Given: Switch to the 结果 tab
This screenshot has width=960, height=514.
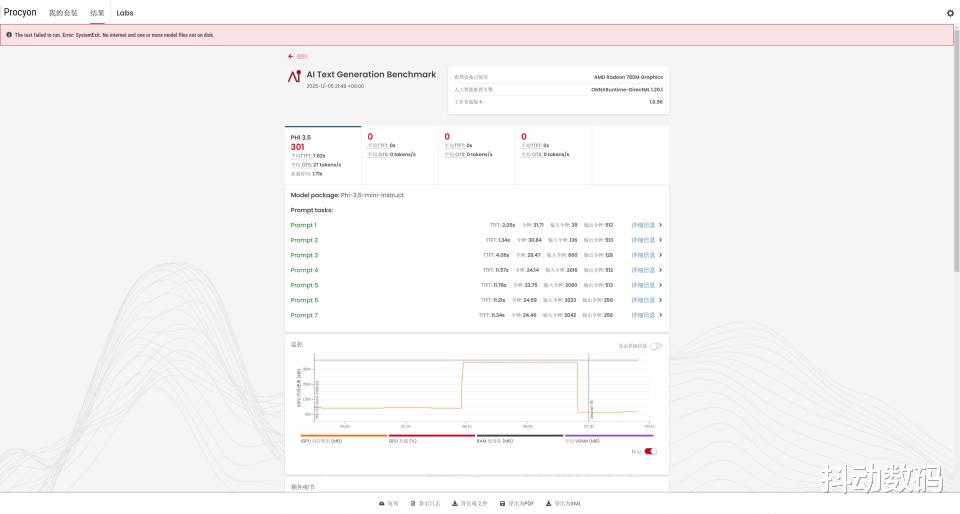Looking at the screenshot, I should coord(97,13).
